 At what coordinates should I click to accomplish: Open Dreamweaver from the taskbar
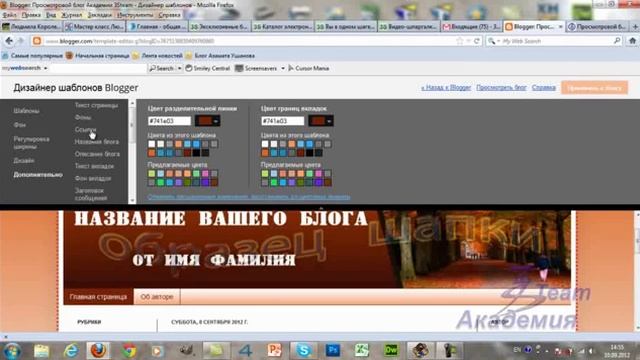(x=391, y=351)
